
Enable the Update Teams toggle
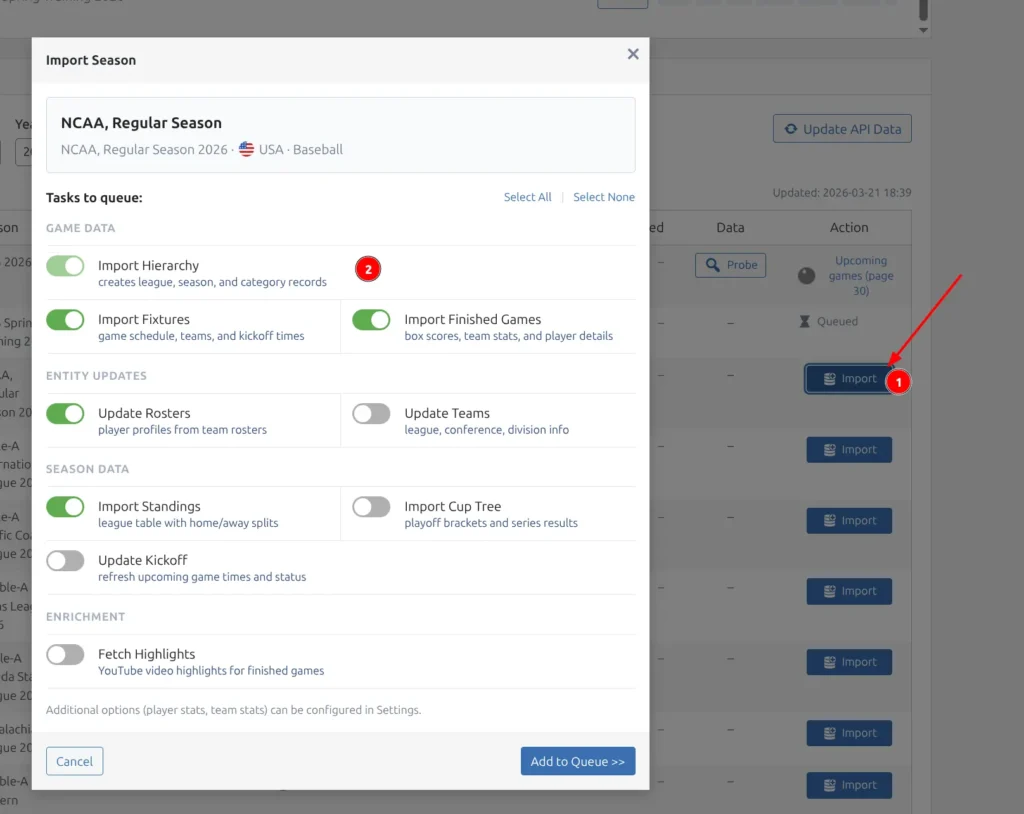click(372, 414)
